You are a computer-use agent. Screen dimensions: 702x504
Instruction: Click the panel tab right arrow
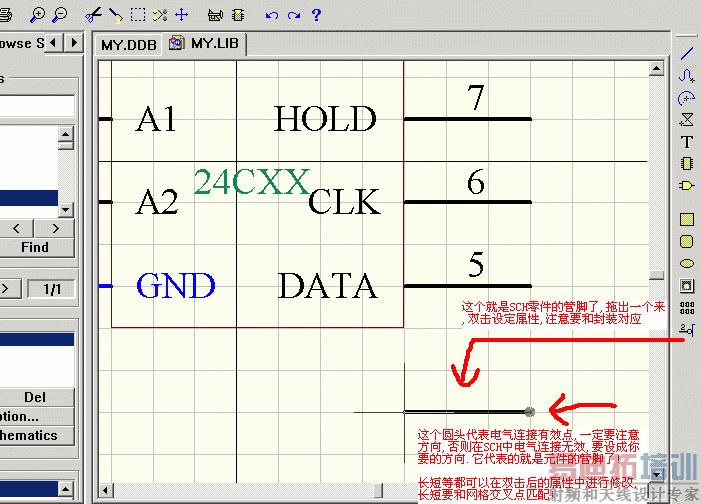tap(74, 43)
